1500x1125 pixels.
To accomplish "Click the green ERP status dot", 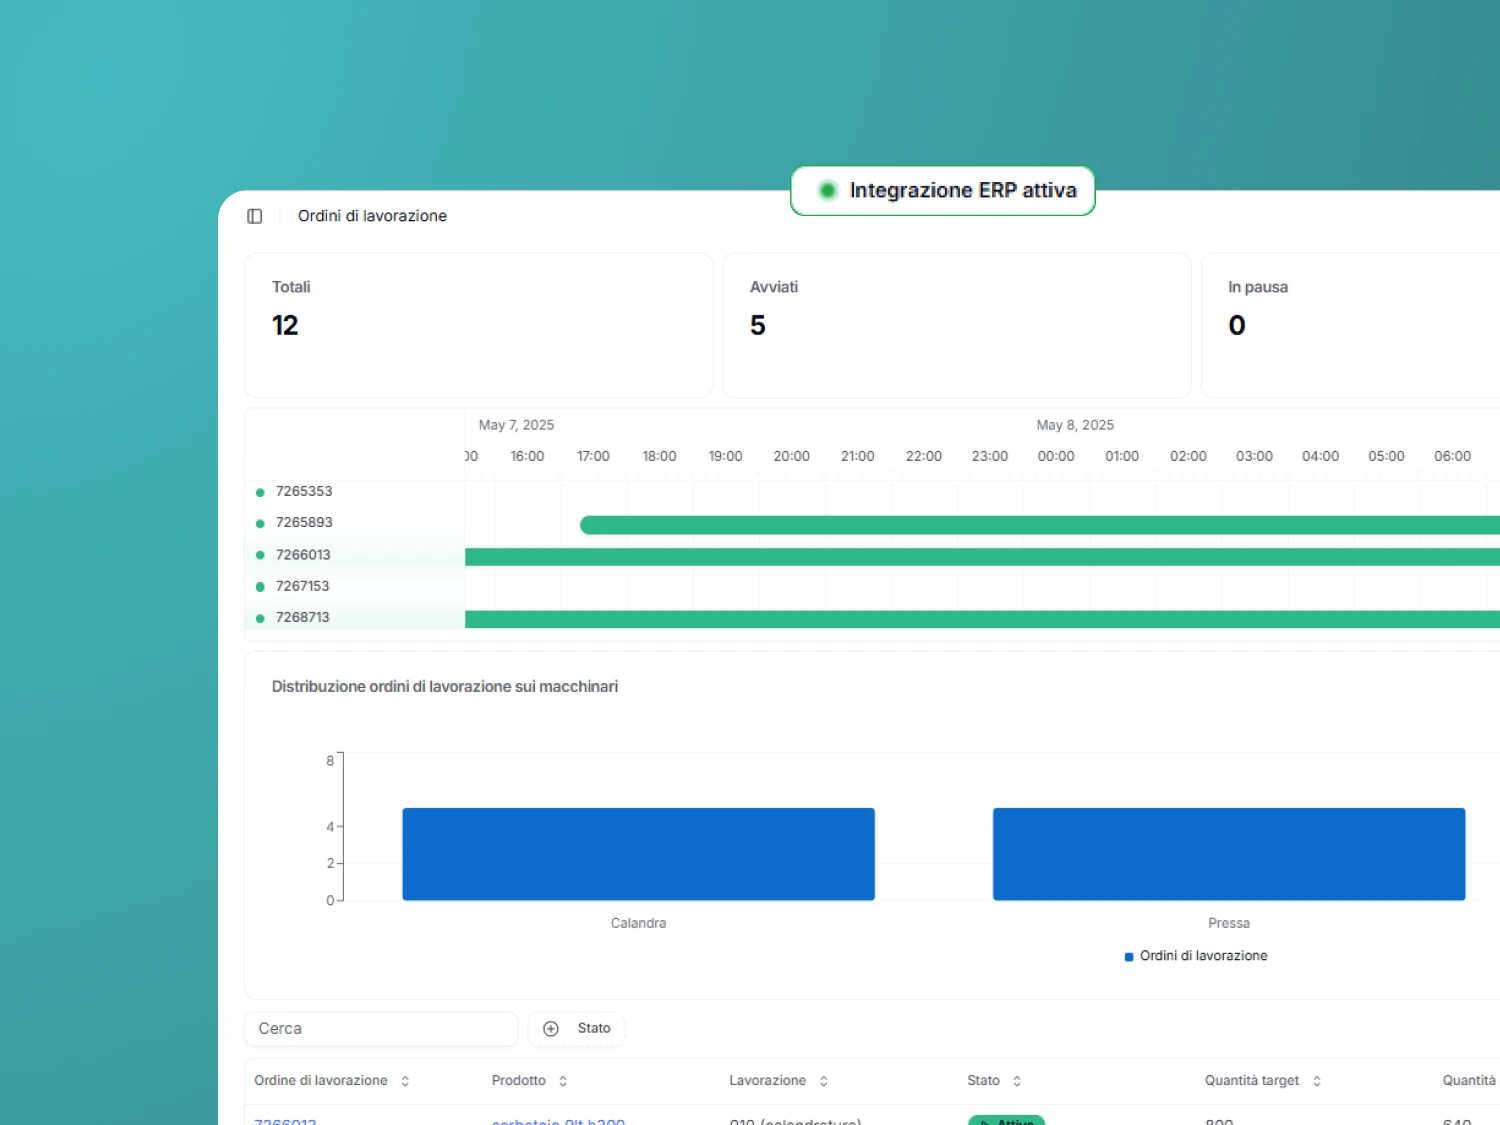I will [827, 190].
